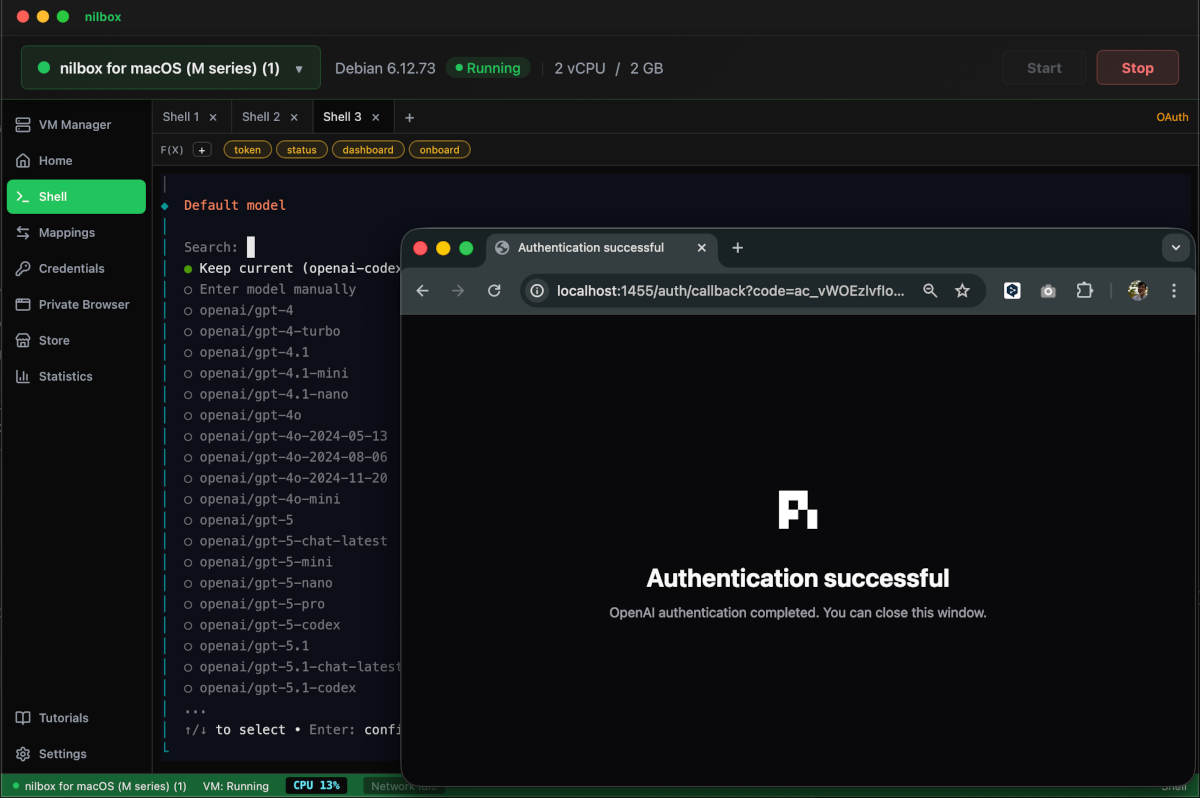1200x798 pixels.
Task: Expand the nilbox for macOS VM selector
Action: [x=170, y=67]
